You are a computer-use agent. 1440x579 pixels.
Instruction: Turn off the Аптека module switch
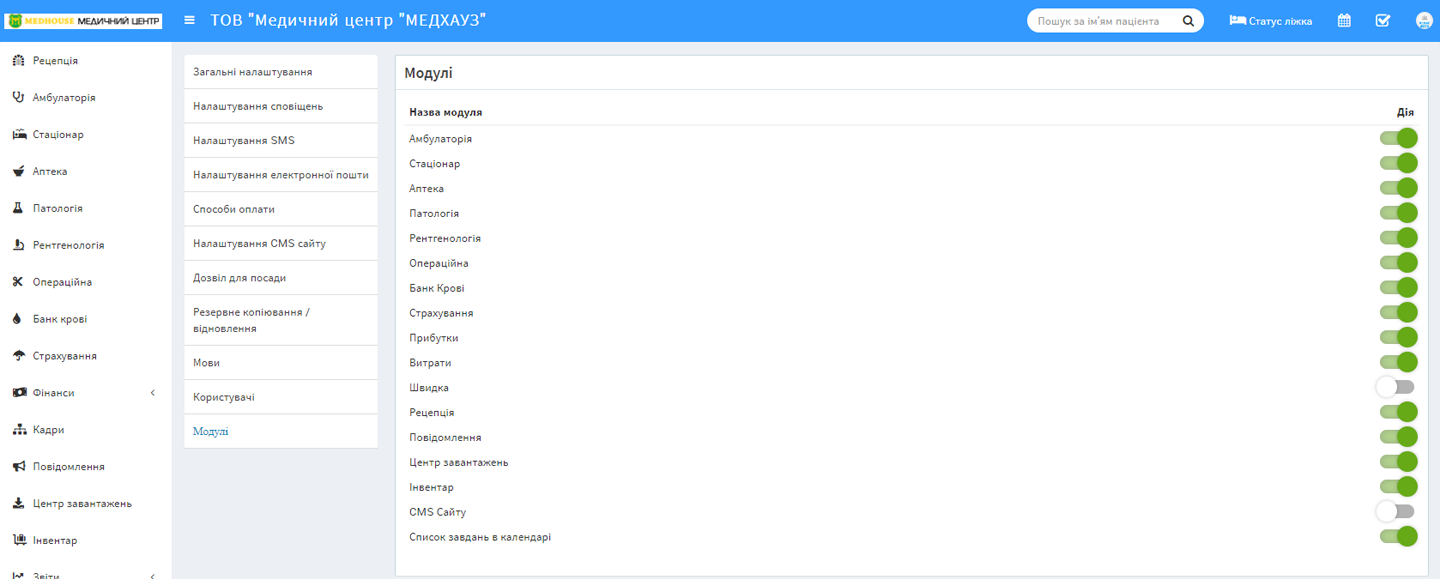point(1398,188)
